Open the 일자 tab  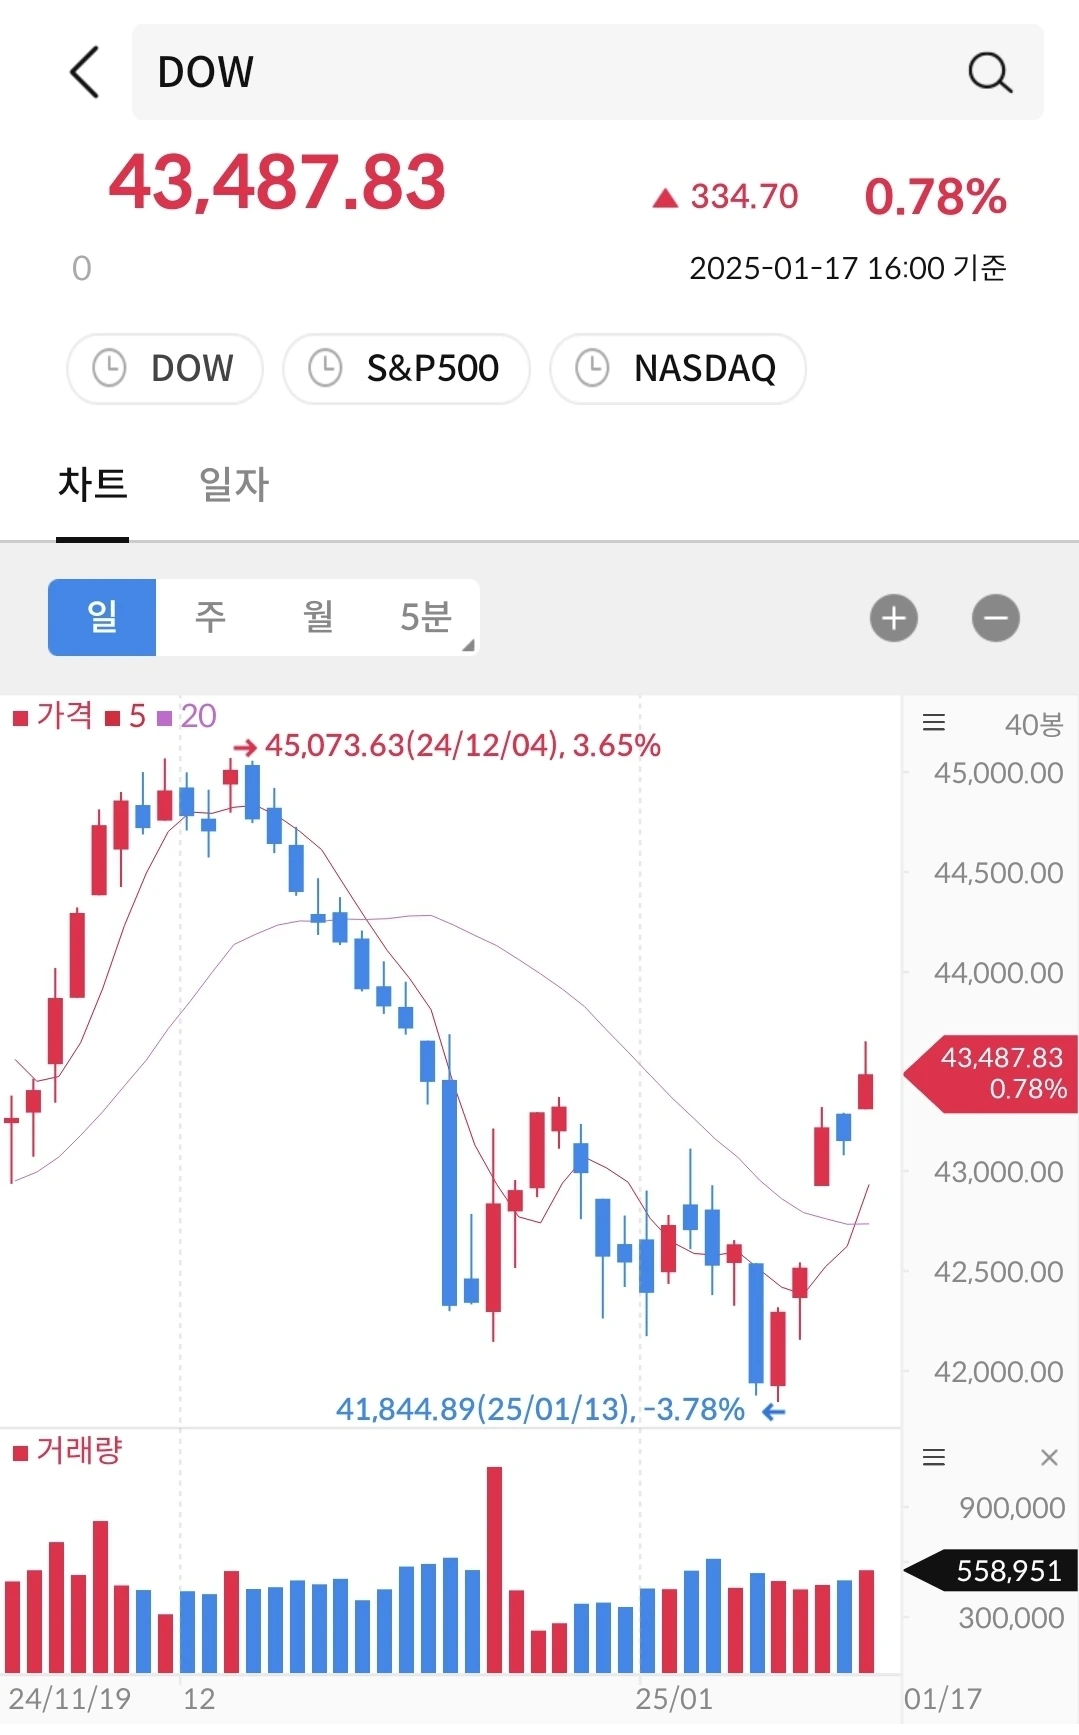tap(234, 484)
